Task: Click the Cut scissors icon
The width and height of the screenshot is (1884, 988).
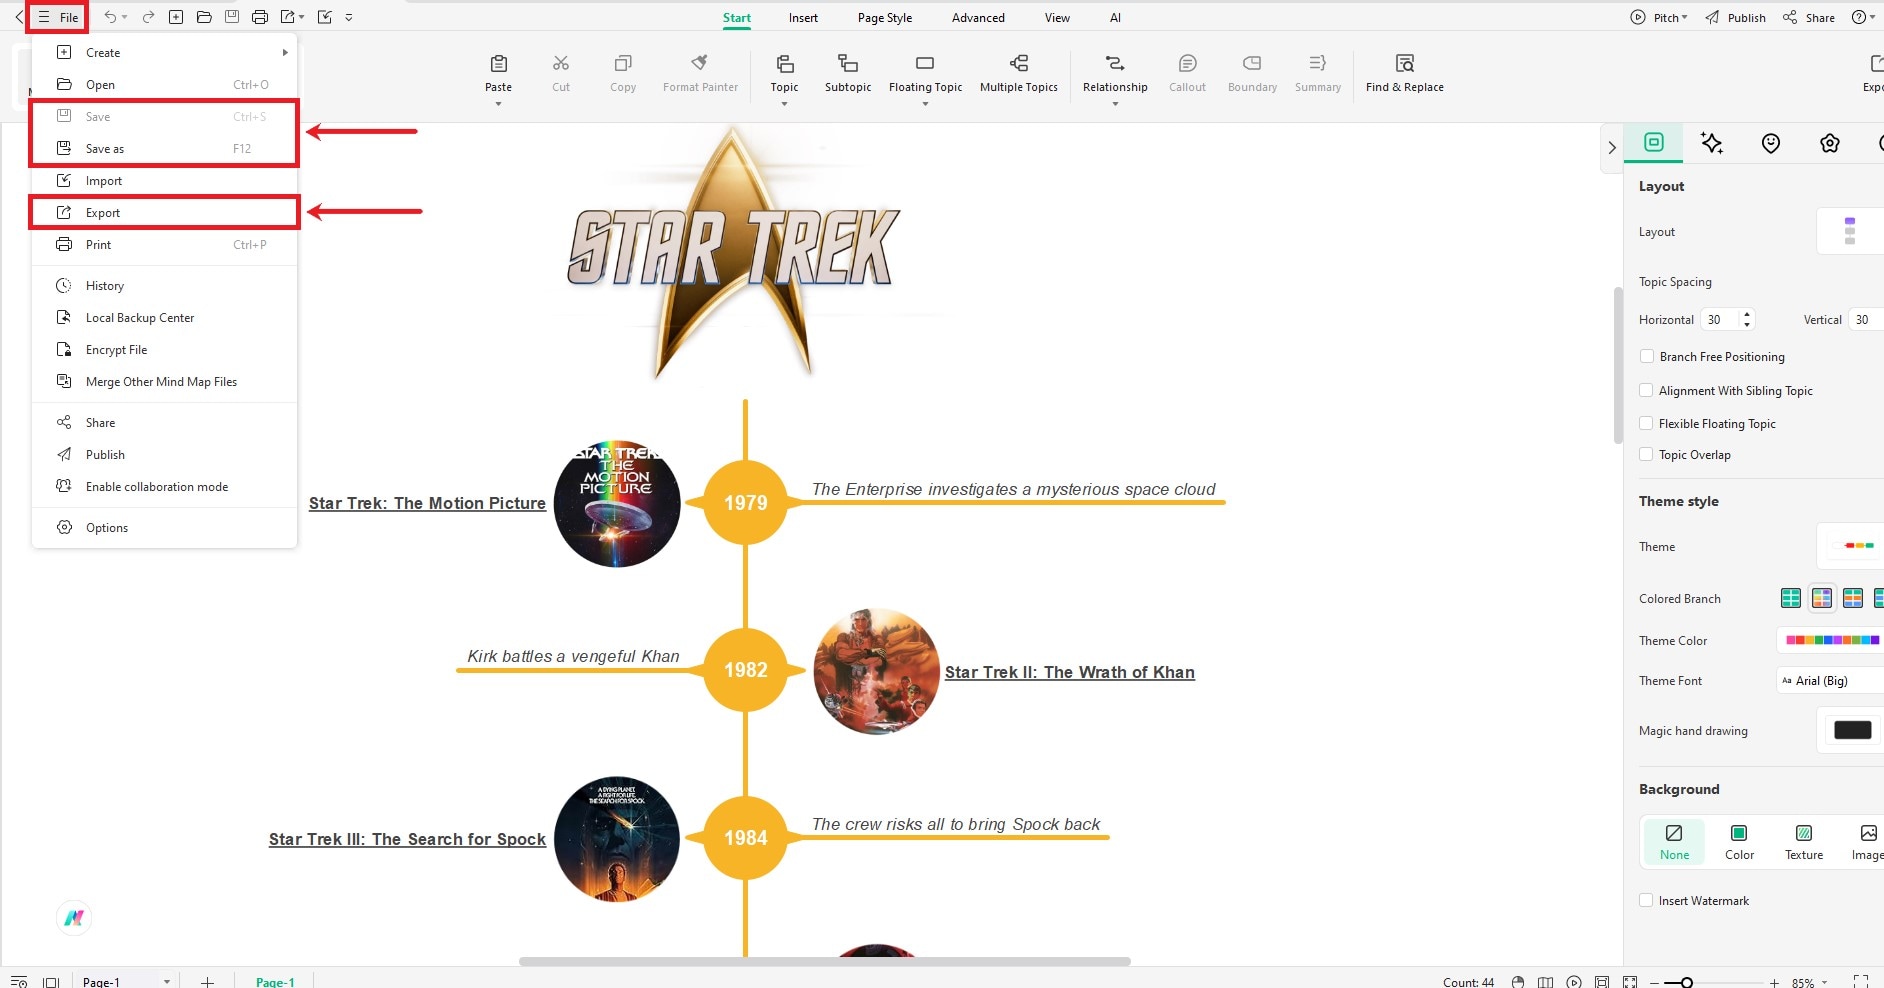Action: (x=561, y=64)
